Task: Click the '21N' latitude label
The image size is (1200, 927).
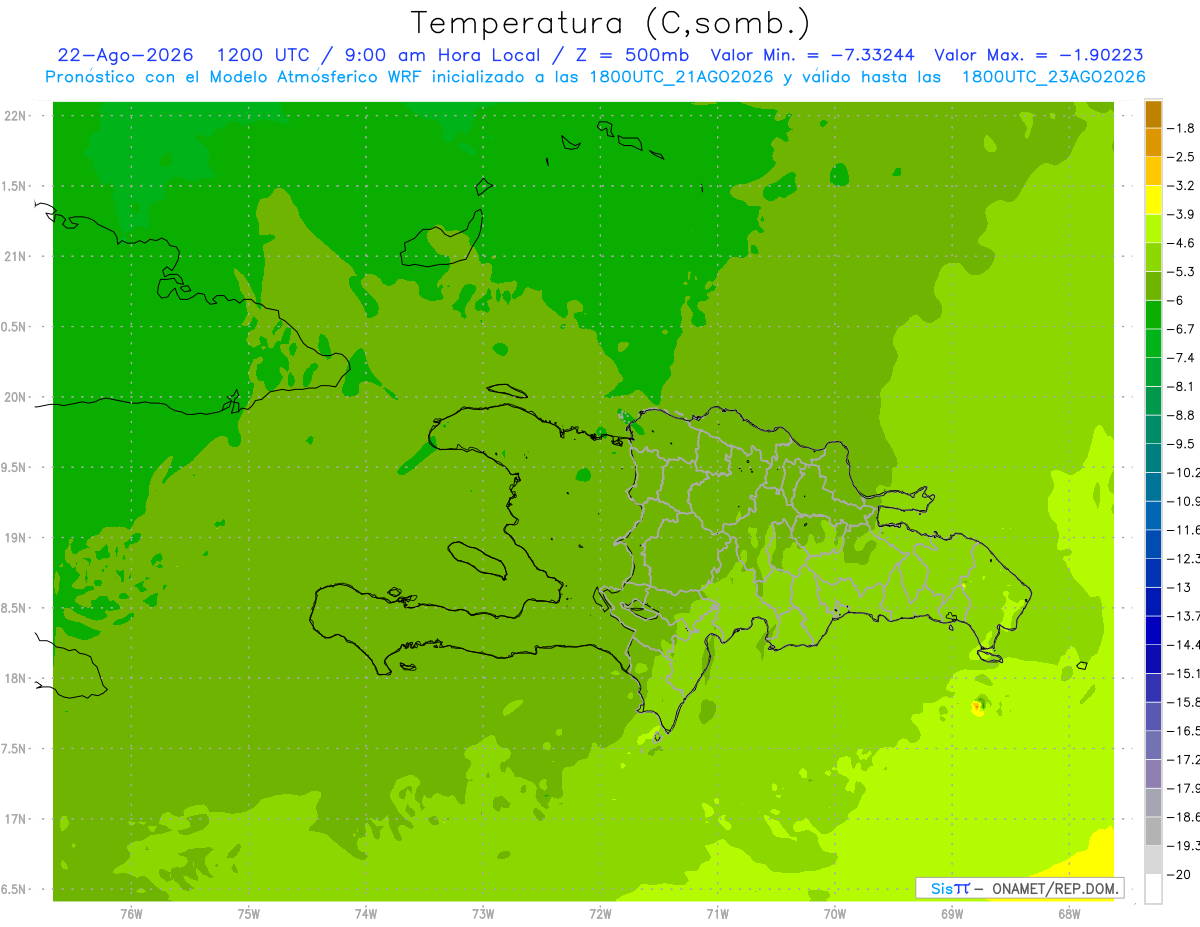Action: pos(15,257)
